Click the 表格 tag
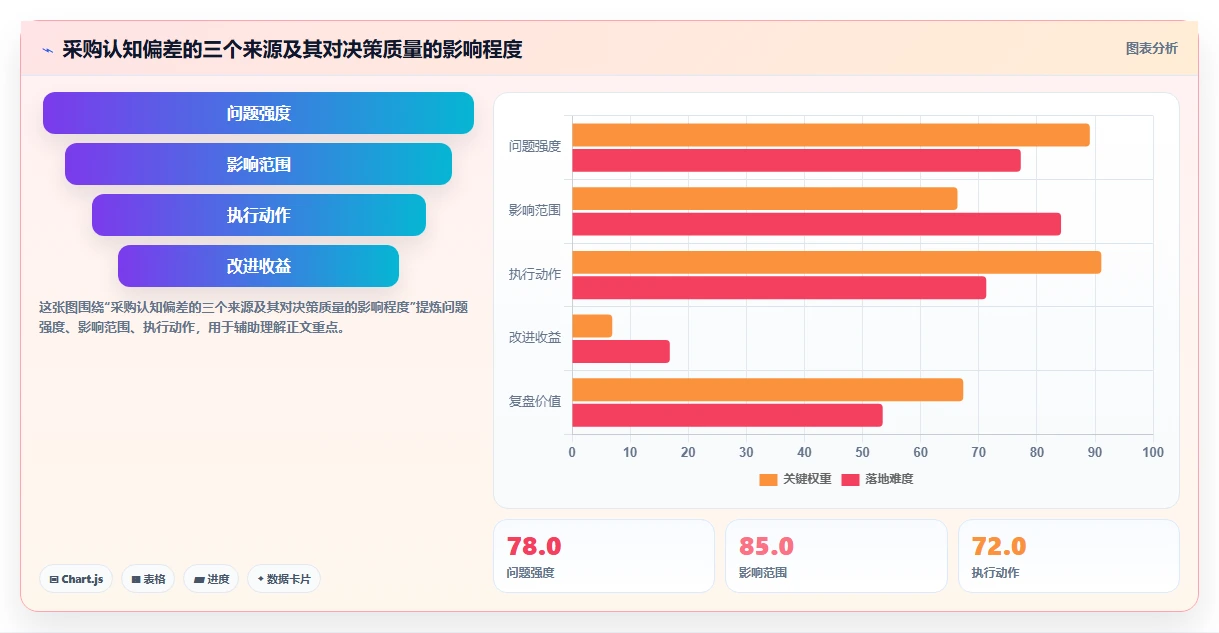This screenshot has width=1219, height=633. [x=148, y=579]
